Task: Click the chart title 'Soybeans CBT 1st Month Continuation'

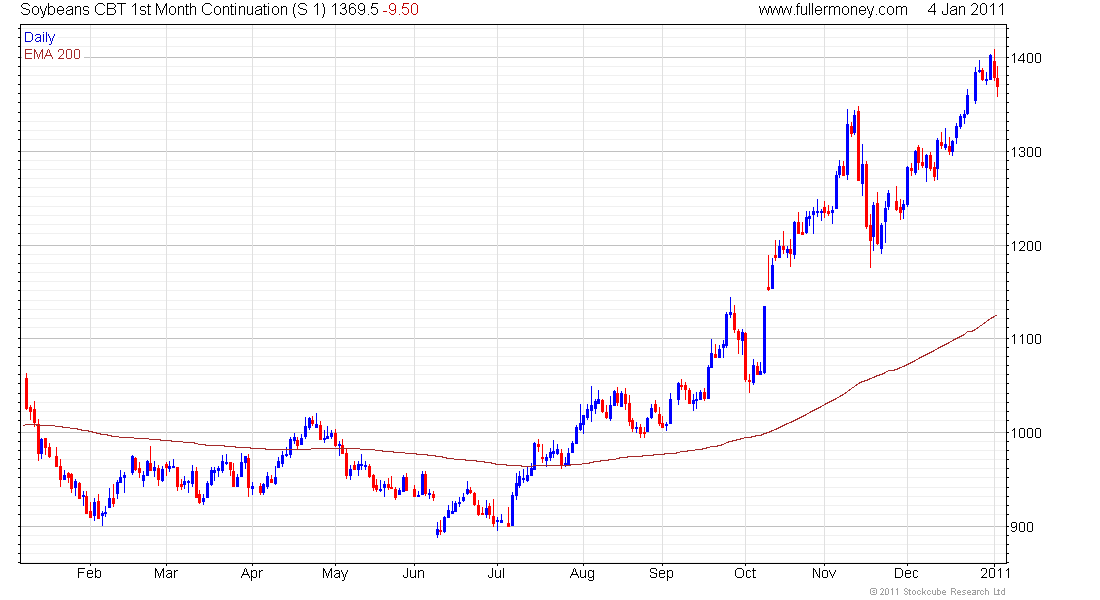Action: pyautogui.click(x=154, y=9)
